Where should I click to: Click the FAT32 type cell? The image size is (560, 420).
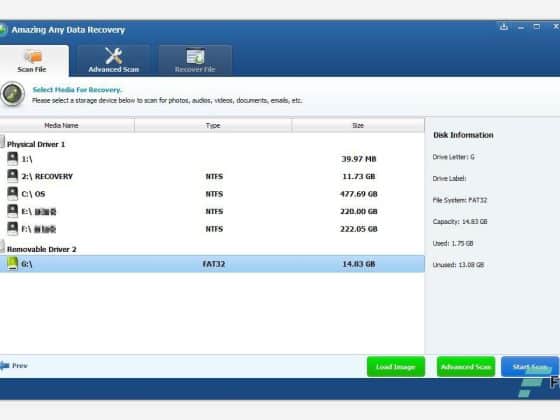214,264
